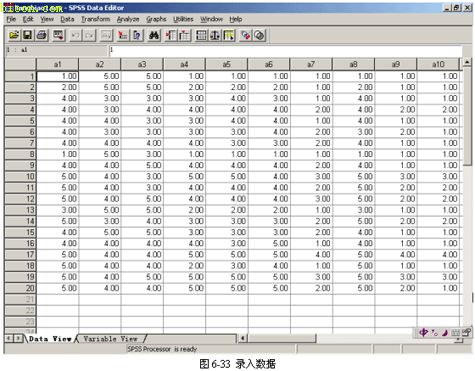Click the Insert Variable toolbar icon
475x371 pixels.
pos(184,35)
